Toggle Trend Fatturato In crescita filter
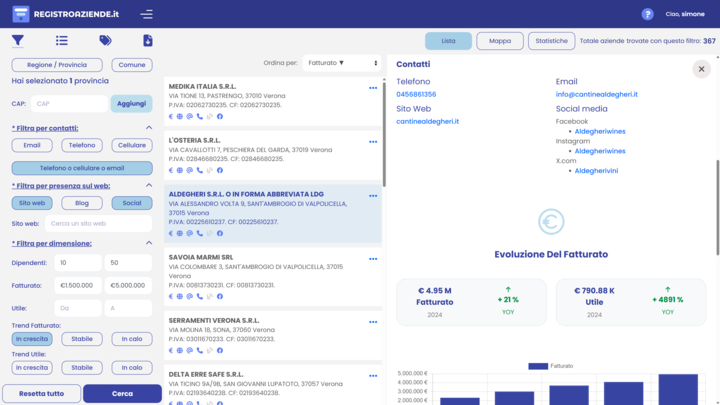 (33, 339)
